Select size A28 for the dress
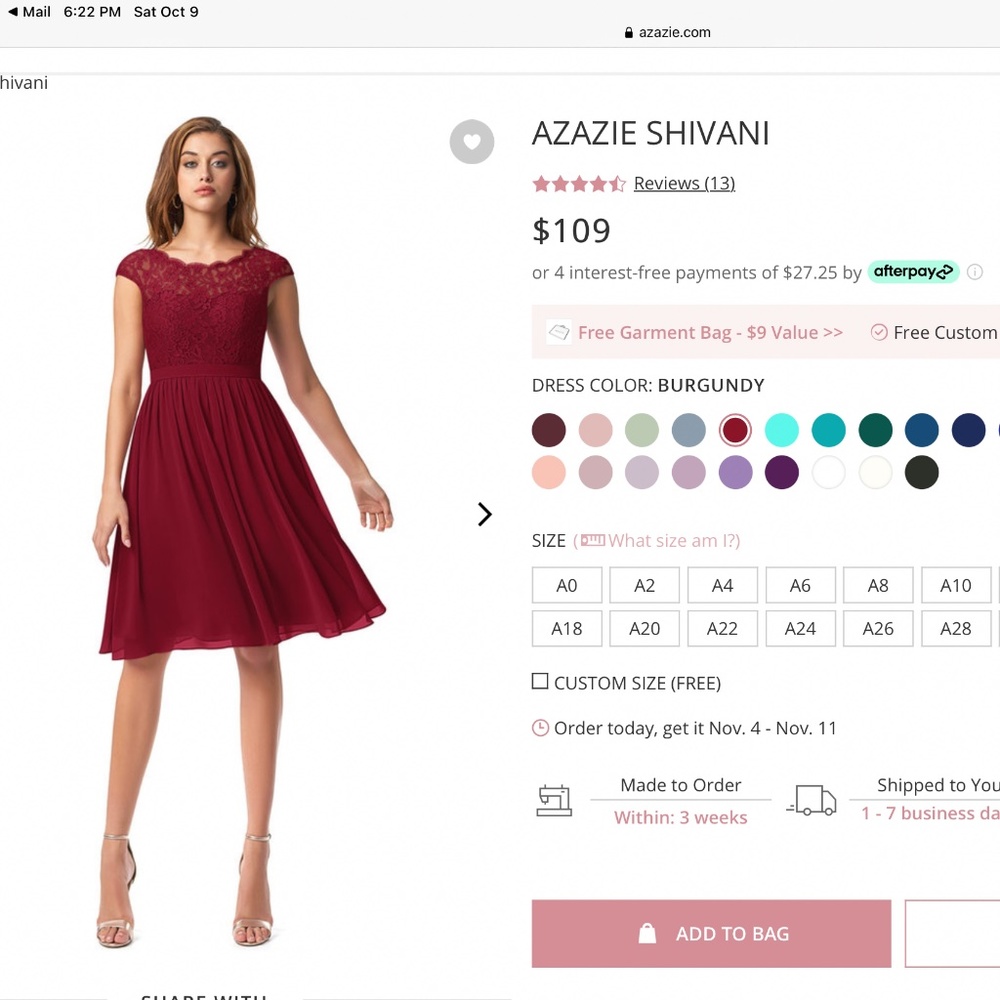 pyautogui.click(x=956, y=628)
